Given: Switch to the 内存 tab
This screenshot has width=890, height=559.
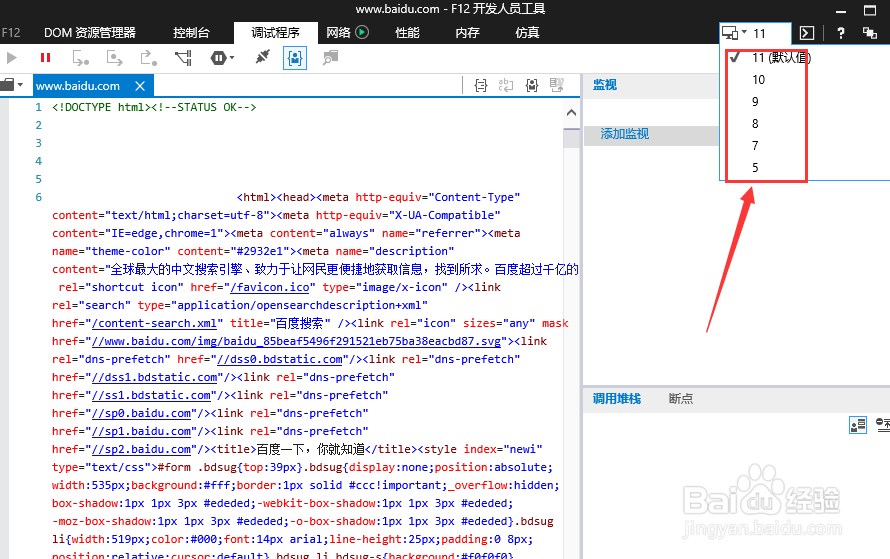Looking at the screenshot, I should [467, 32].
